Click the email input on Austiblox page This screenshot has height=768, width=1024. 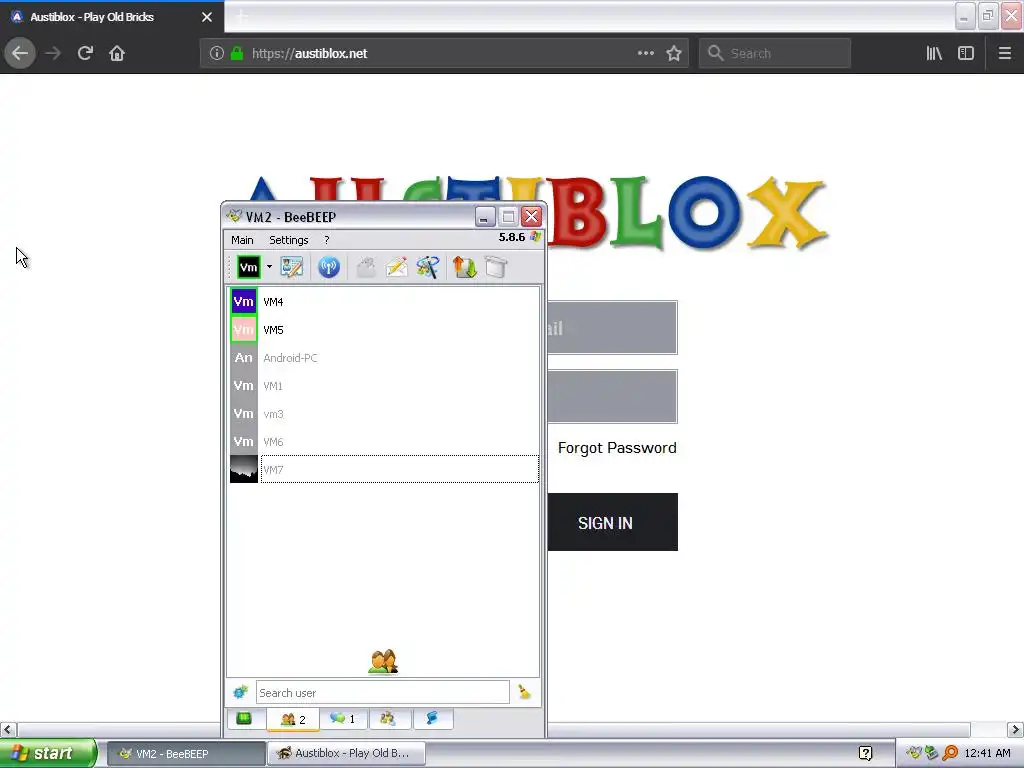(x=612, y=328)
